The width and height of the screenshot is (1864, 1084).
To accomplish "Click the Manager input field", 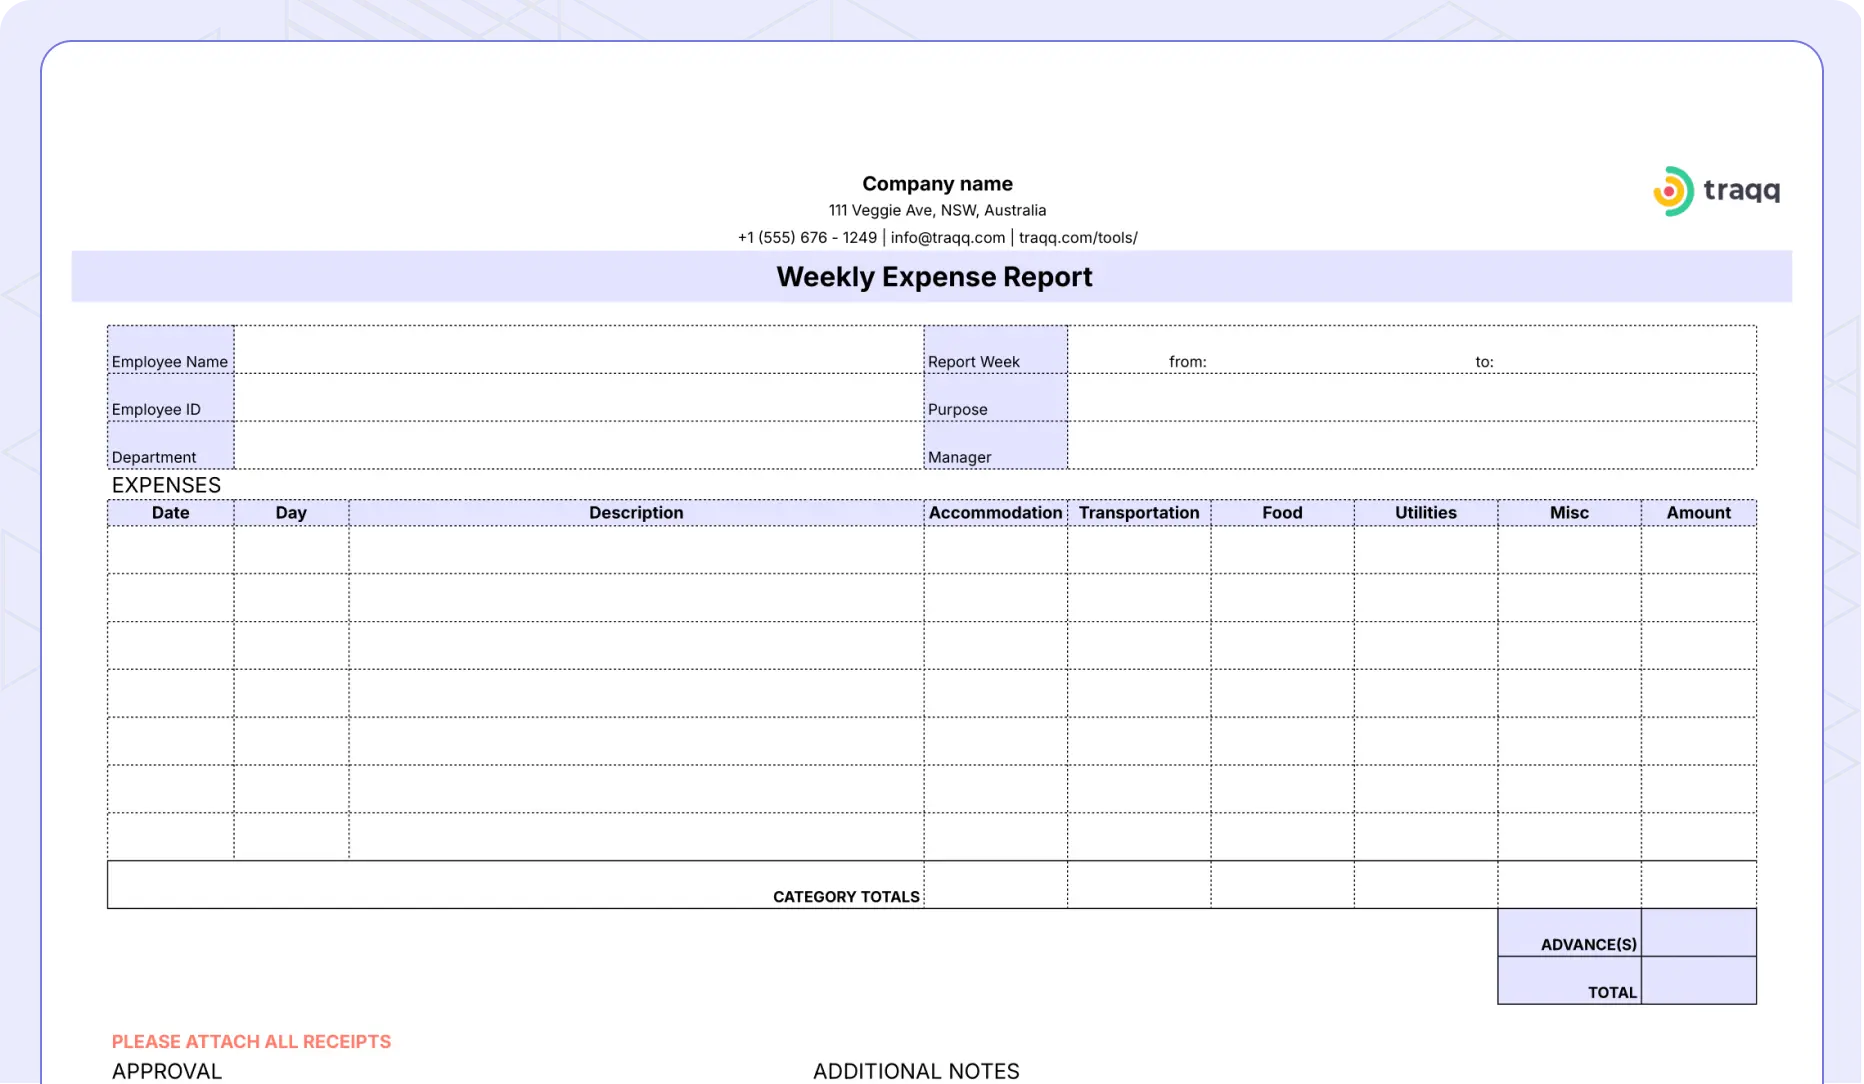I will (x=1412, y=445).
